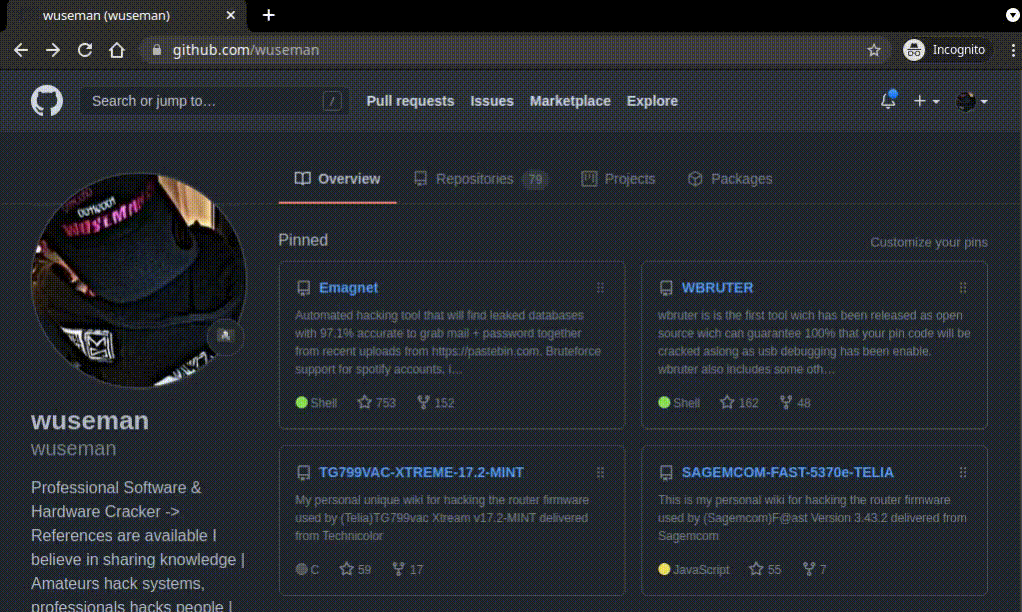The height and width of the screenshot is (612, 1022).
Task: Grab the drag handle on SAGEMCOM-FAST-5370e-TELIA card
Action: click(x=963, y=472)
